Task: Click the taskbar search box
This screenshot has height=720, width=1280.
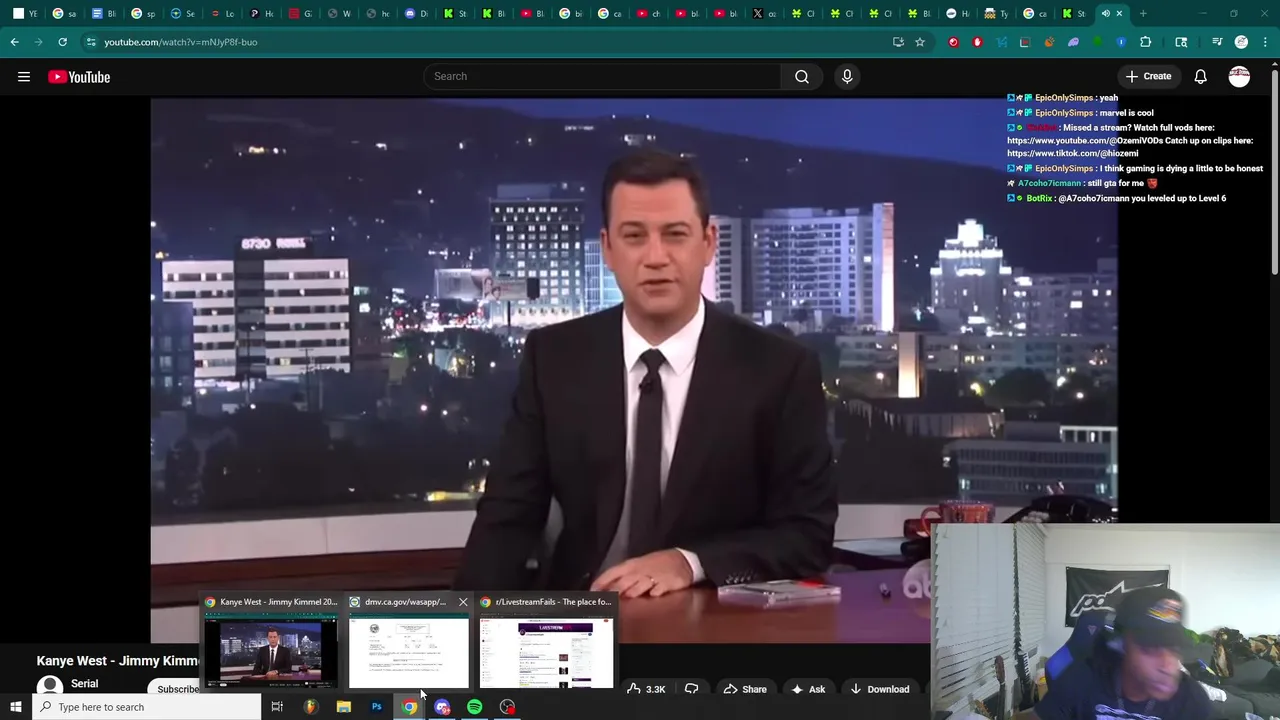Action: click(147, 707)
